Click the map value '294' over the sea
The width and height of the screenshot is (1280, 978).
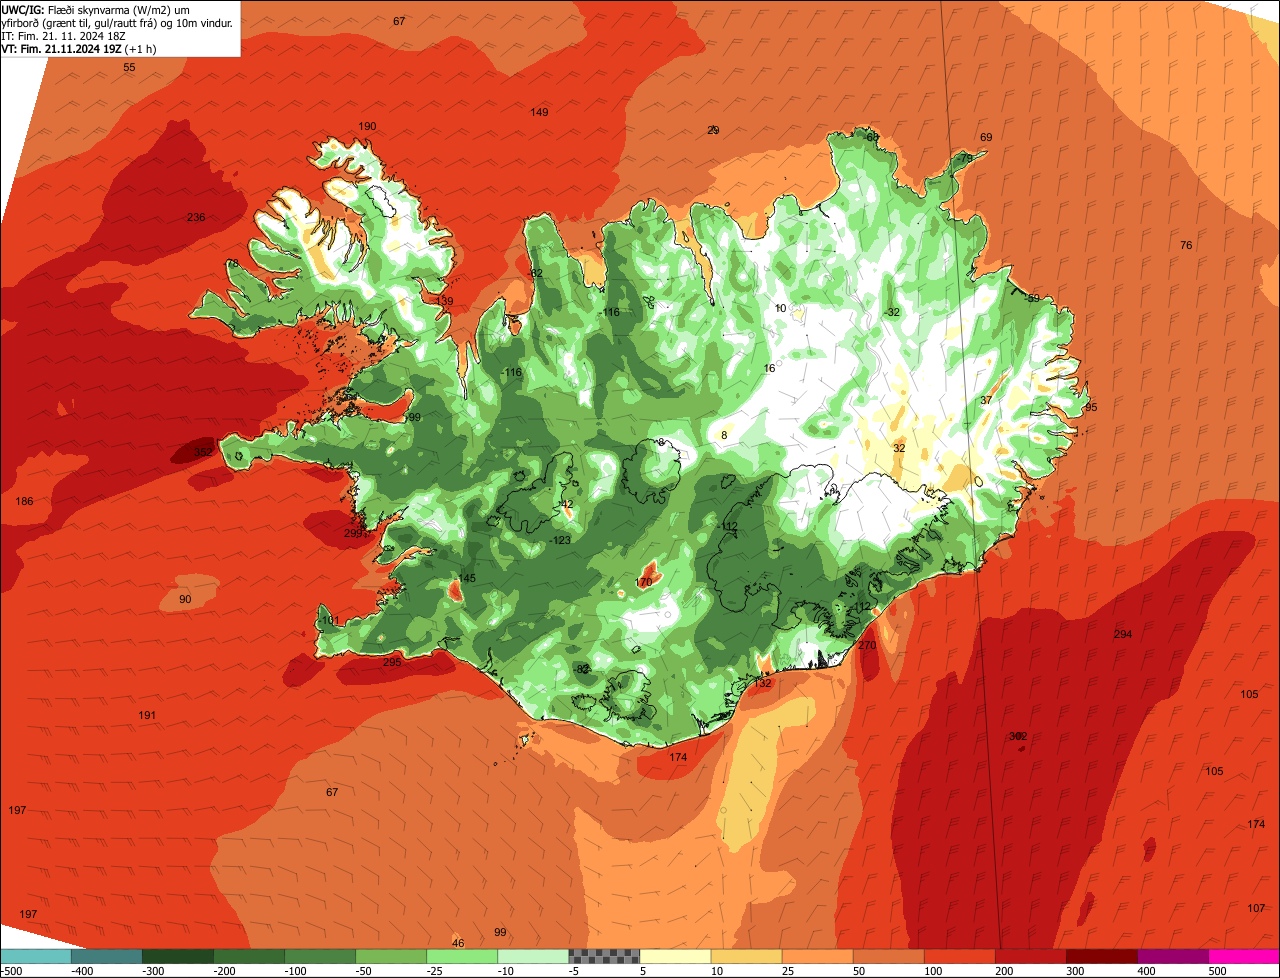click(x=1123, y=634)
